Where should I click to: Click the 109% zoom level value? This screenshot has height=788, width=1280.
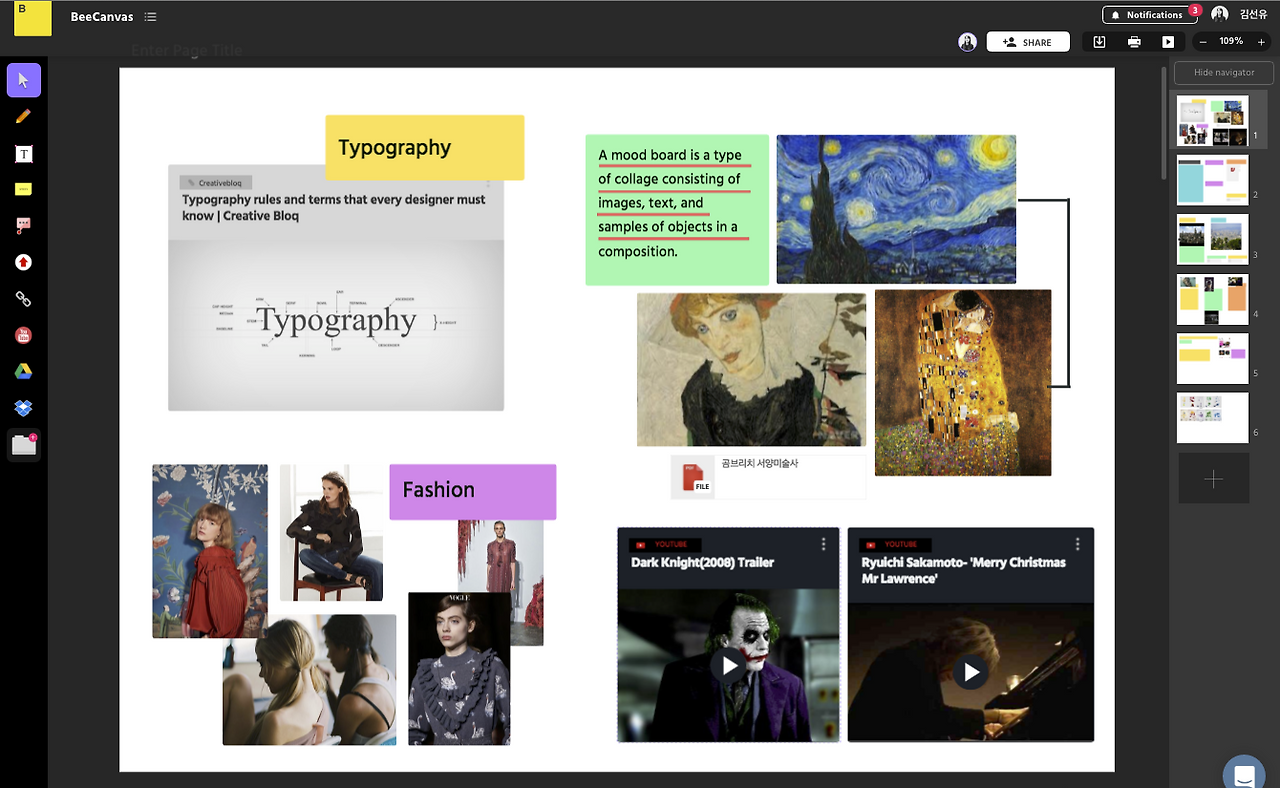click(x=1231, y=42)
